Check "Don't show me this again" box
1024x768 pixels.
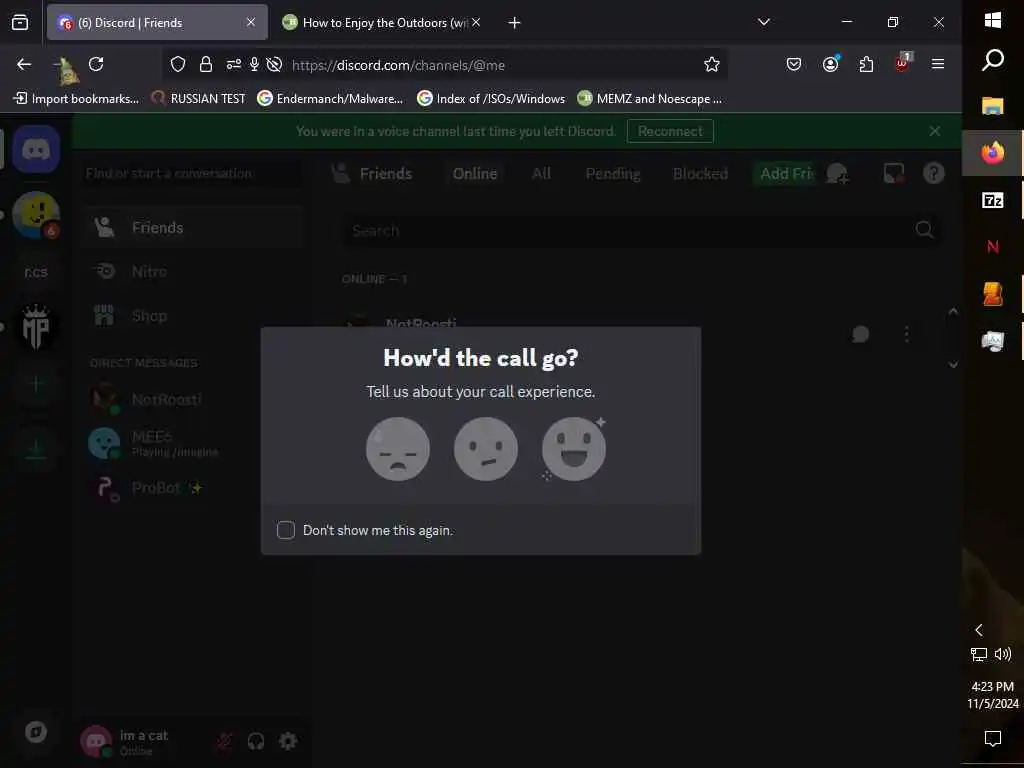tap(286, 530)
